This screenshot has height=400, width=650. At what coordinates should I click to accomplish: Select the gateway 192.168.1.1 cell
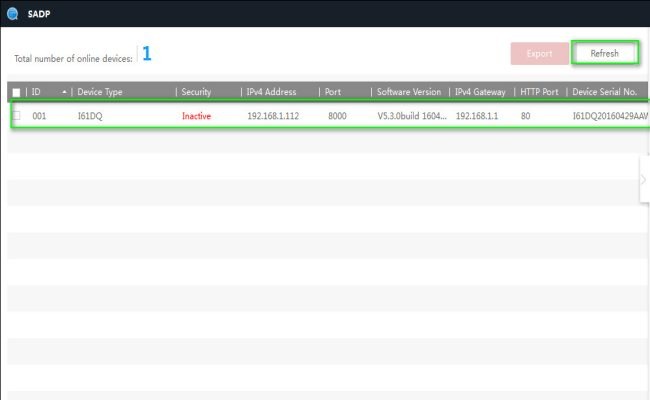tap(476, 116)
